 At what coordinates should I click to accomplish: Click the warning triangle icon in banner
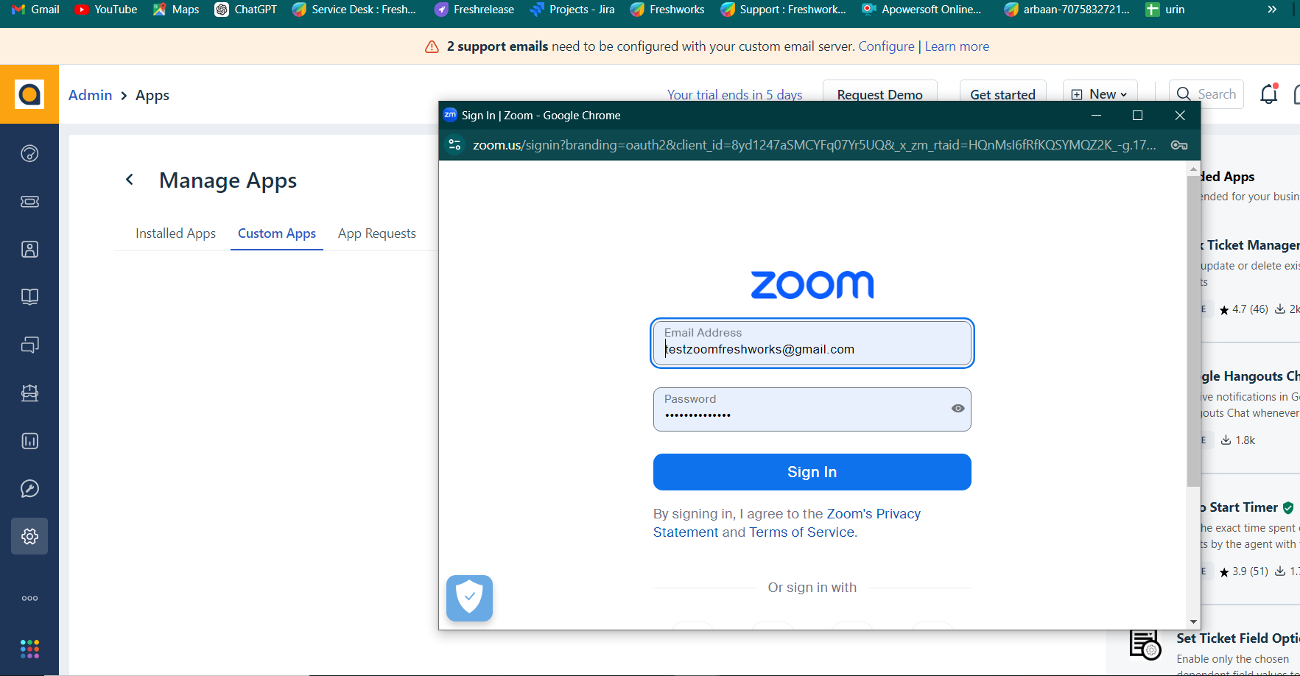(x=432, y=47)
